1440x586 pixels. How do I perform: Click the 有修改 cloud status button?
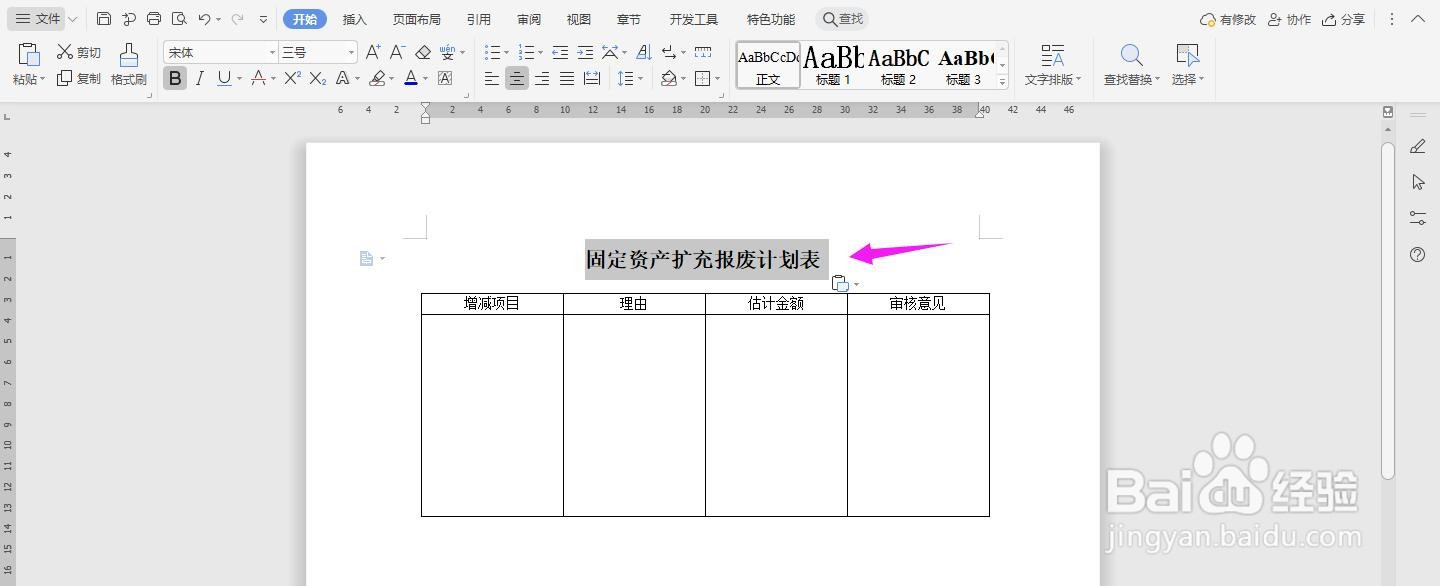[1228, 19]
